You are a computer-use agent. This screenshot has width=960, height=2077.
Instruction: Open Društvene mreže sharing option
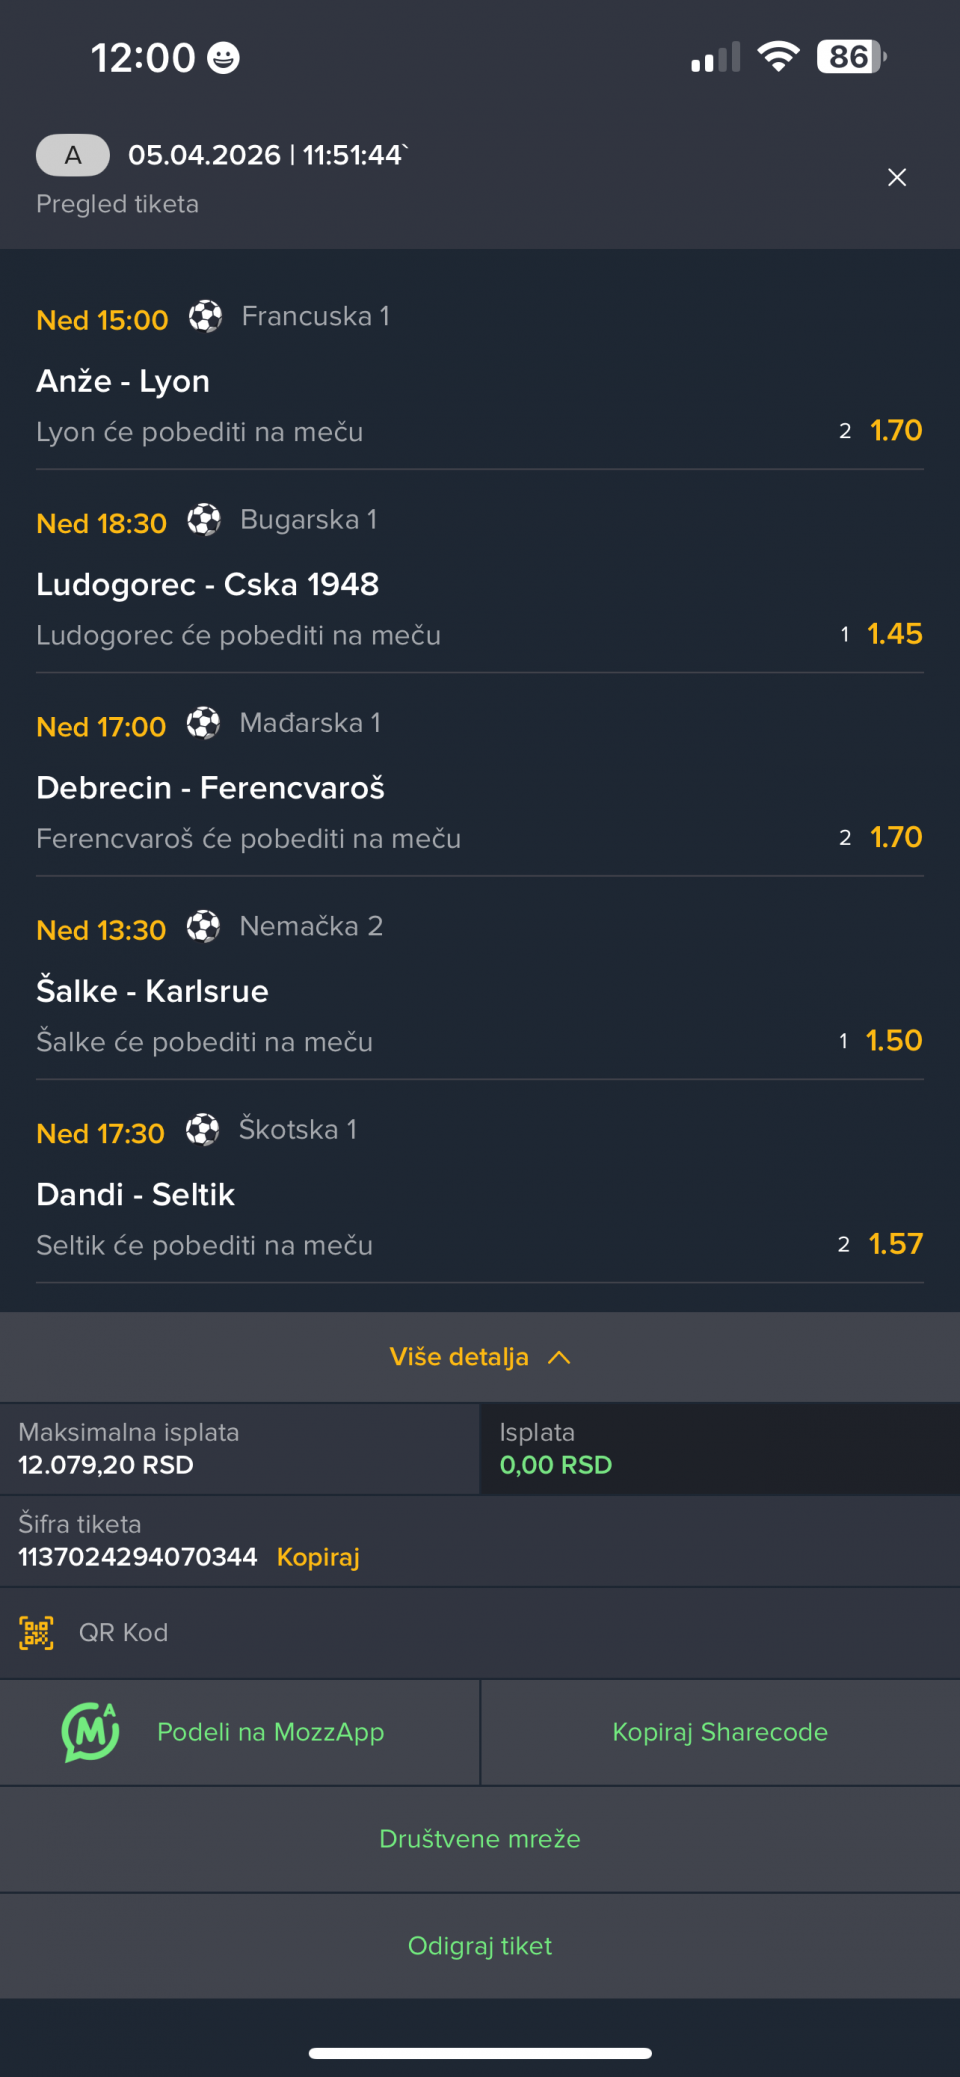click(480, 1839)
